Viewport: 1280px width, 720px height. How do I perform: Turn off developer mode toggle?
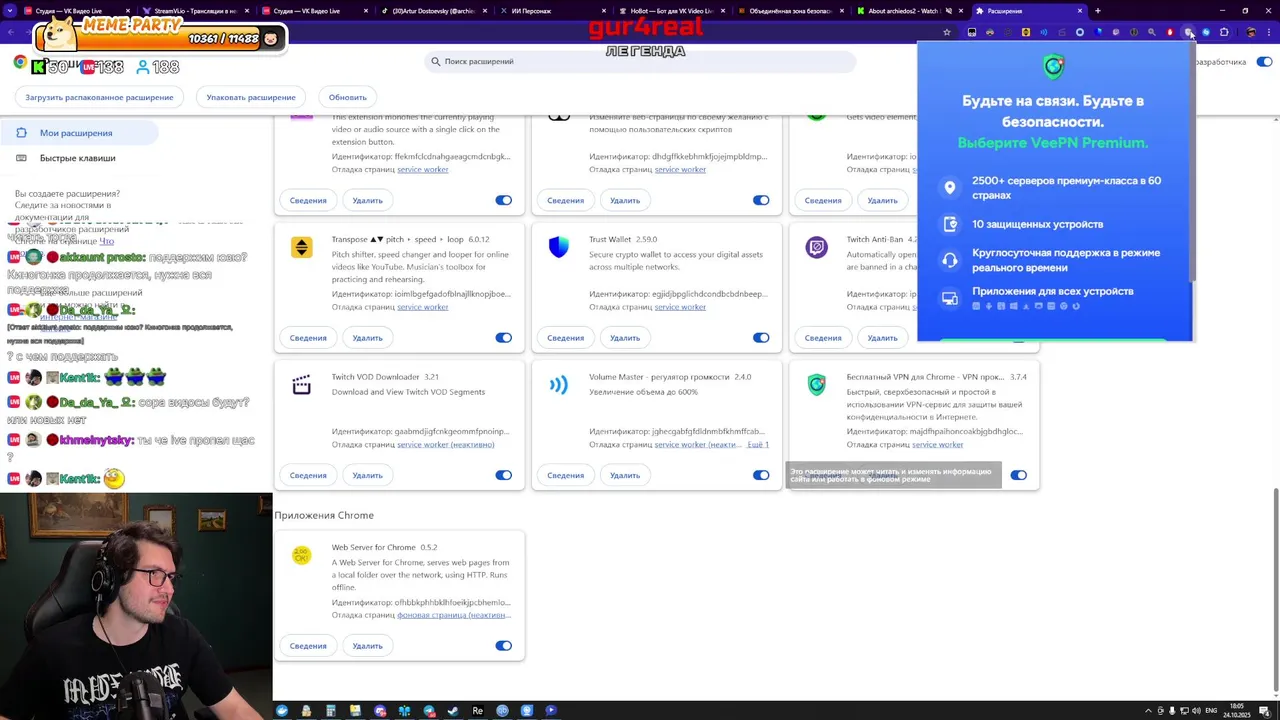[1264, 62]
